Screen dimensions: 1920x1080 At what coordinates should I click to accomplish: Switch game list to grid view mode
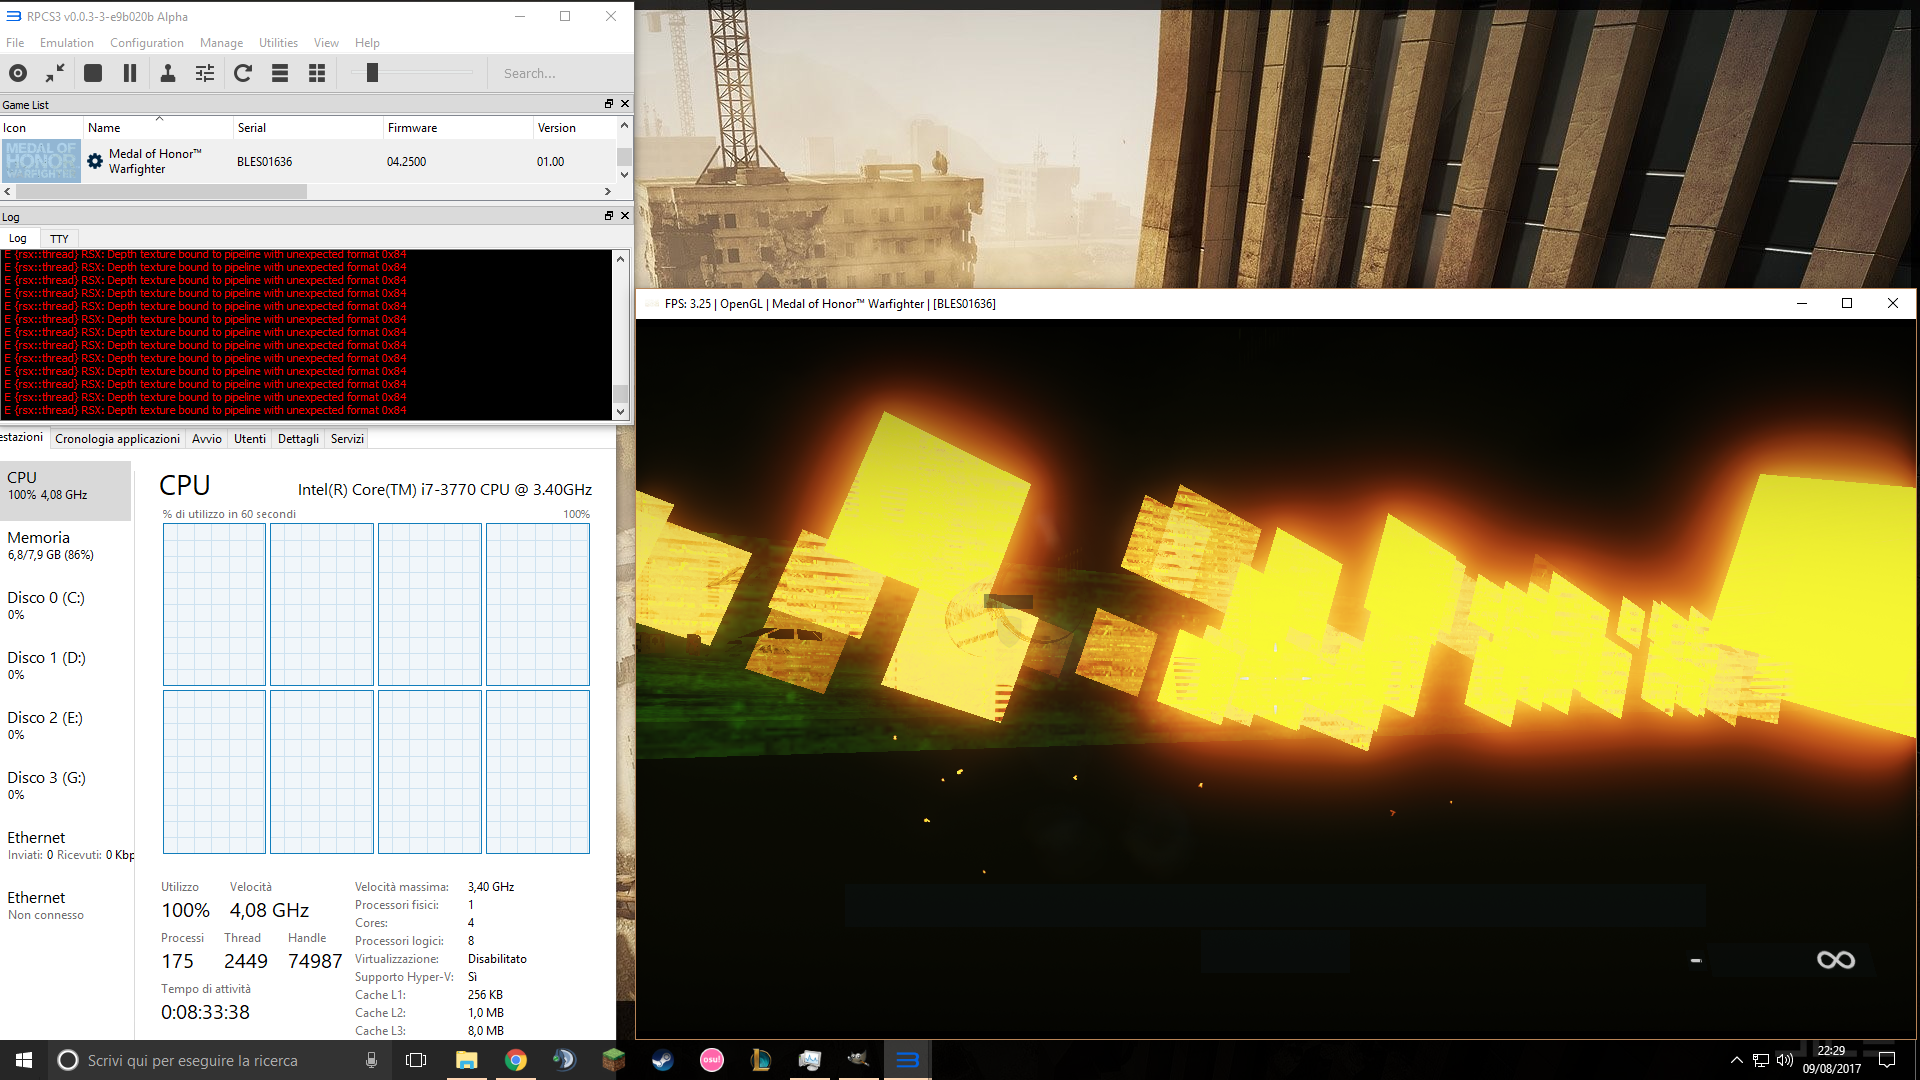coord(317,73)
